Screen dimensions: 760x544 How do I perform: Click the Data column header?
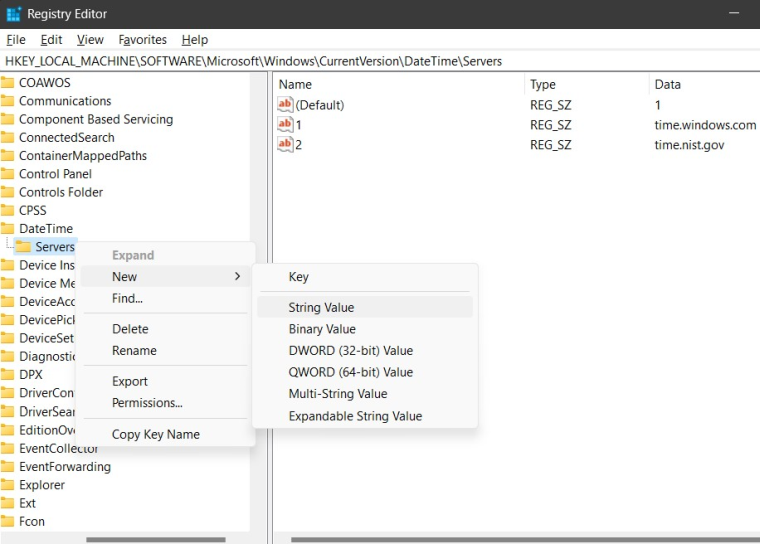coord(667,84)
